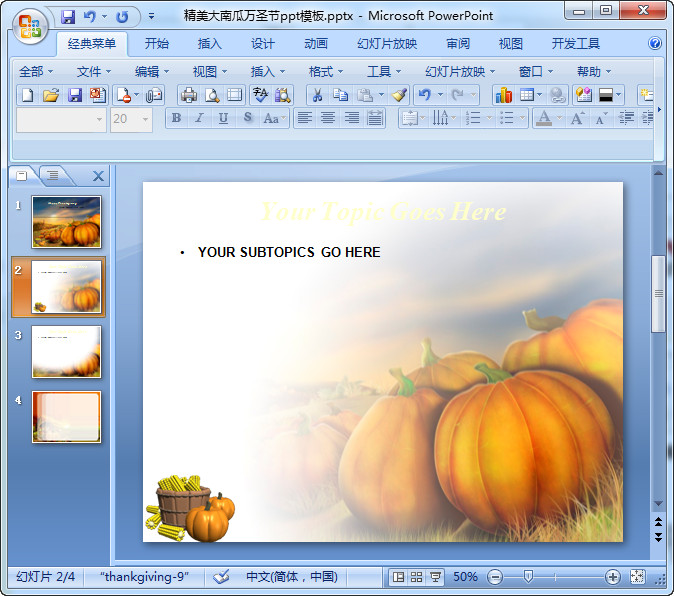
Task: Toggle Underline formatting
Action: [223, 118]
